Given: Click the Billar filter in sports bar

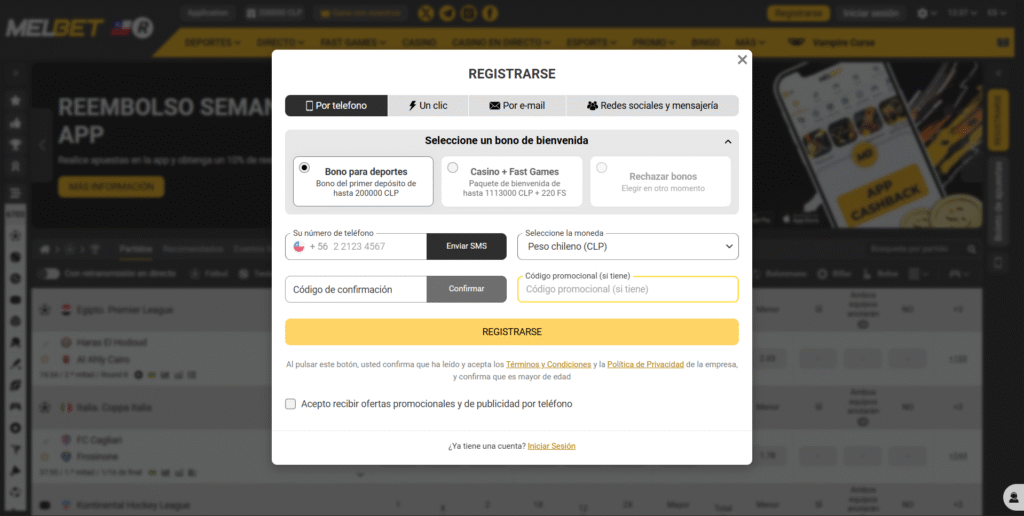Looking at the screenshot, I should click(x=834, y=274).
